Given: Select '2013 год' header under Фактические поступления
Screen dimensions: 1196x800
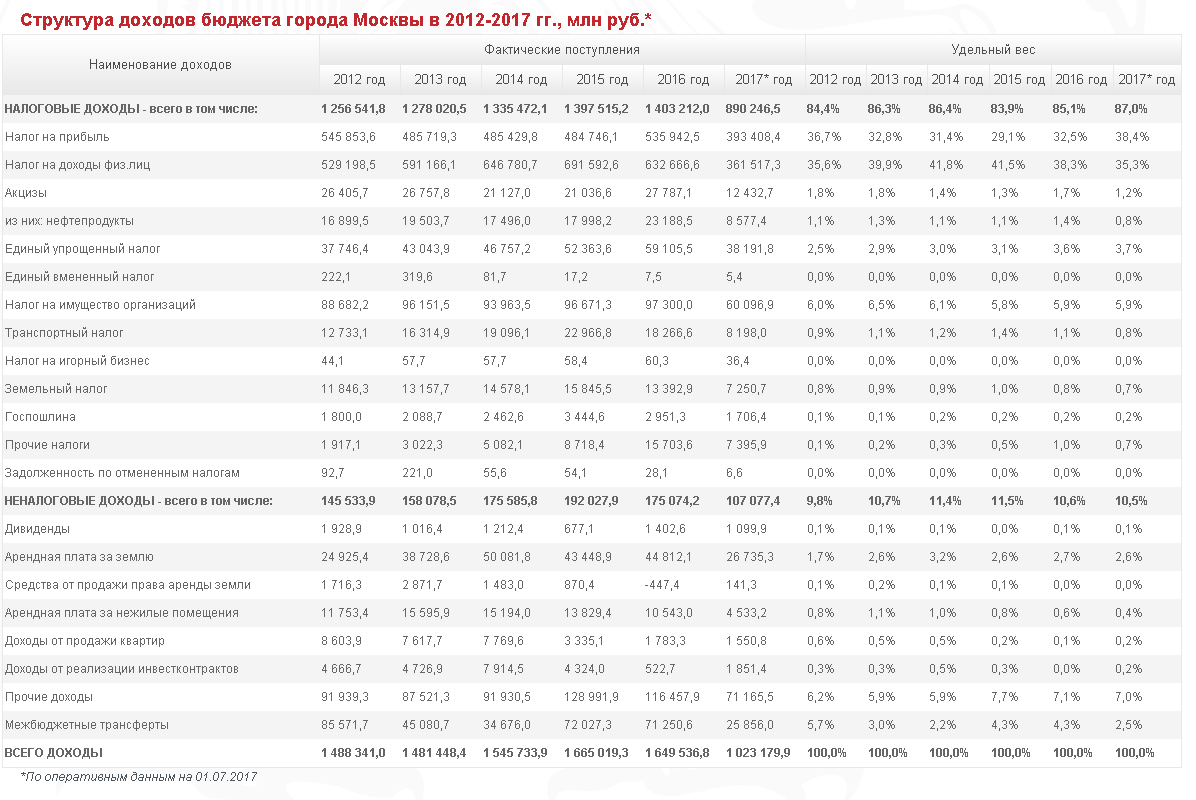Looking at the screenshot, I should pos(440,79).
